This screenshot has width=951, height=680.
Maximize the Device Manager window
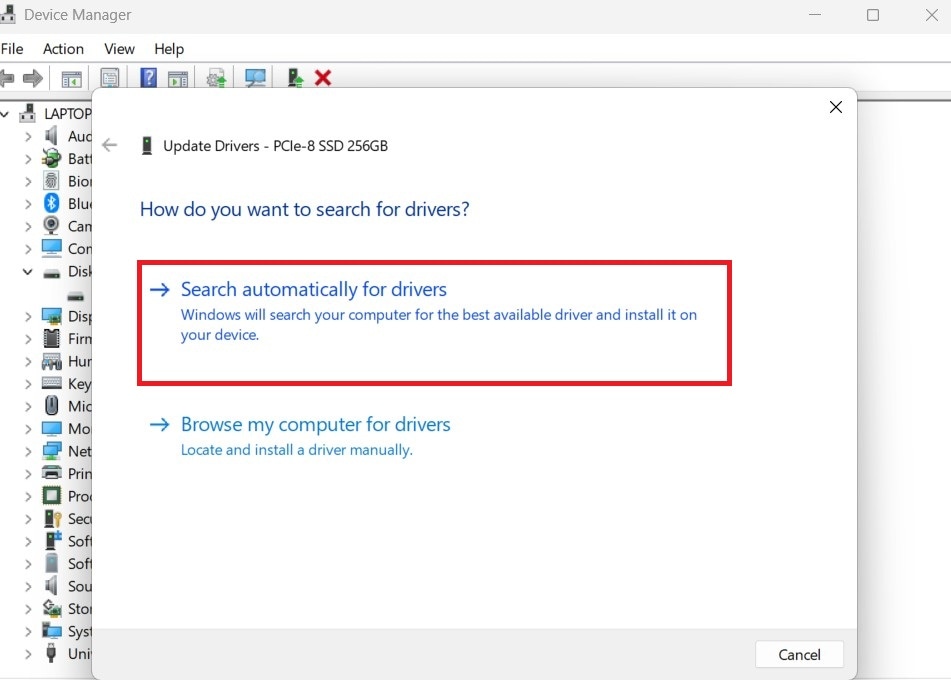click(x=873, y=15)
